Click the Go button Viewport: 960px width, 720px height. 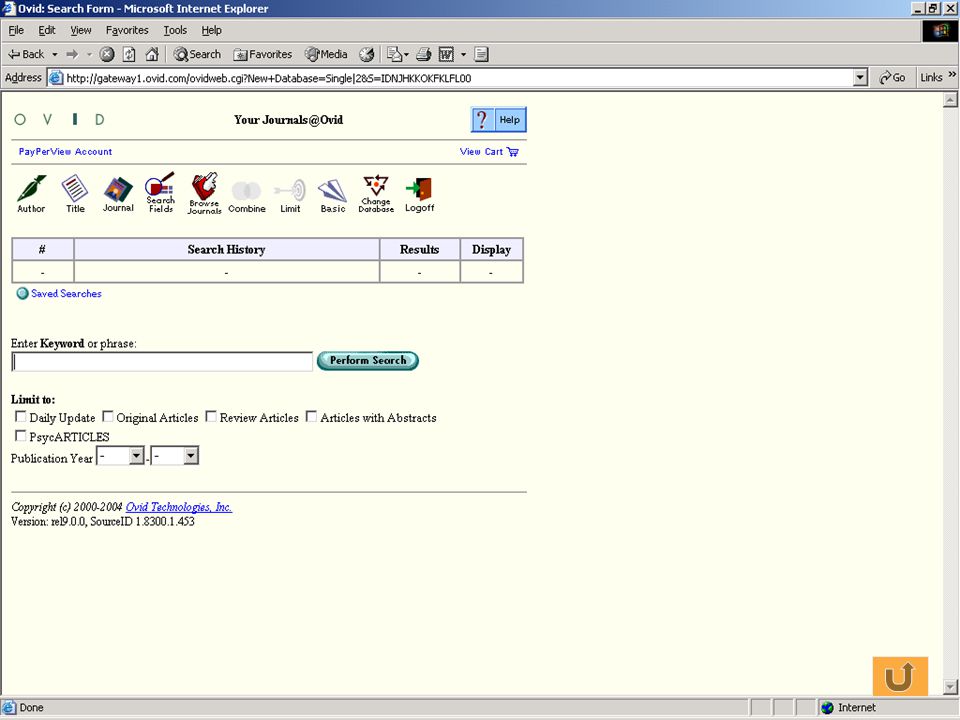point(892,78)
